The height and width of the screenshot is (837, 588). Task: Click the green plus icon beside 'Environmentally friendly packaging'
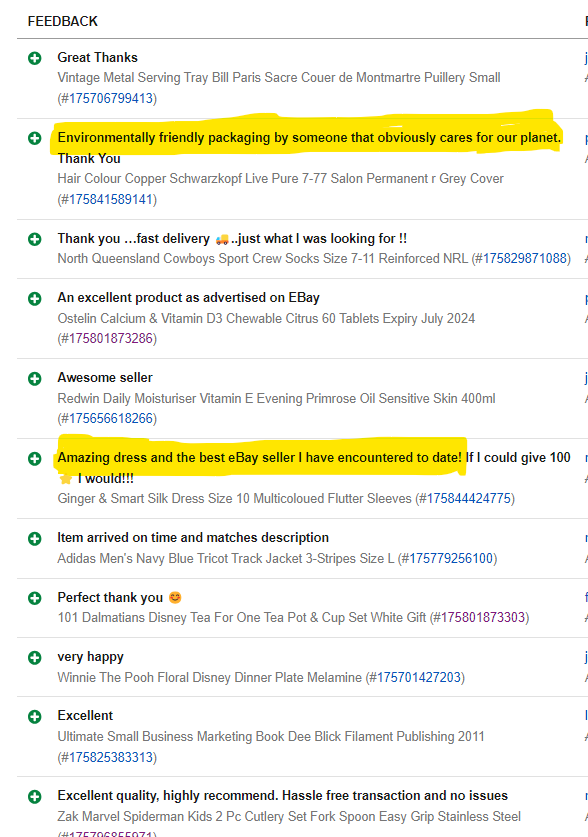click(35, 138)
